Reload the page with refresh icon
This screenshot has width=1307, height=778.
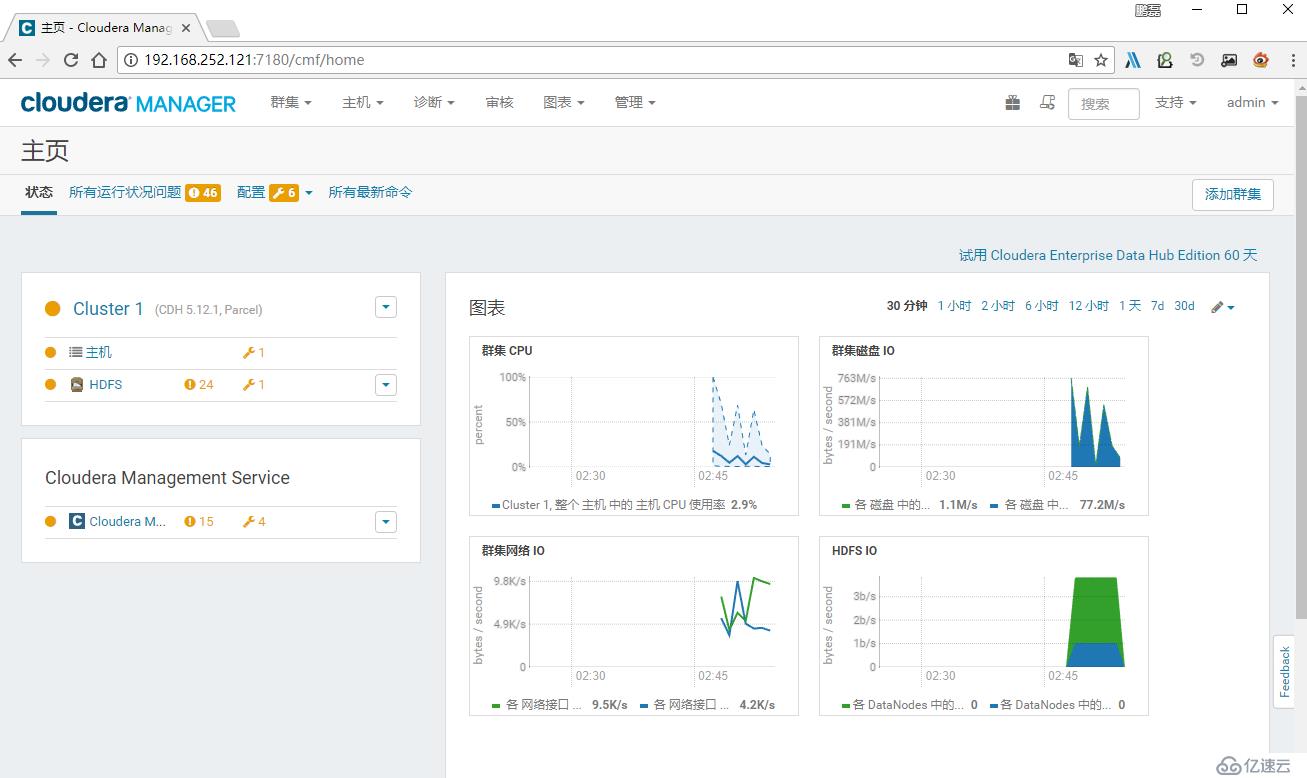click(x=71, y=60)
